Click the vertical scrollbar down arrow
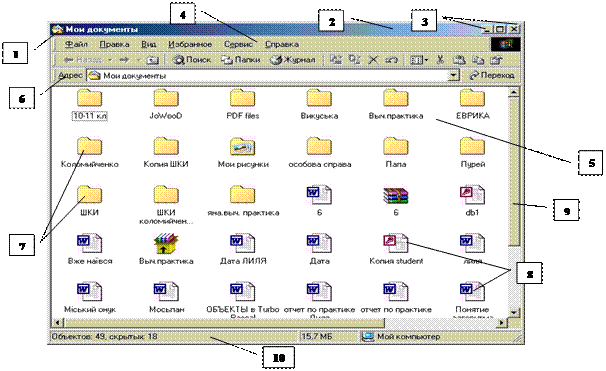Image resolution: width=606 pixels, height=371 pixels. pyautogui.click(x=514, y=312)
